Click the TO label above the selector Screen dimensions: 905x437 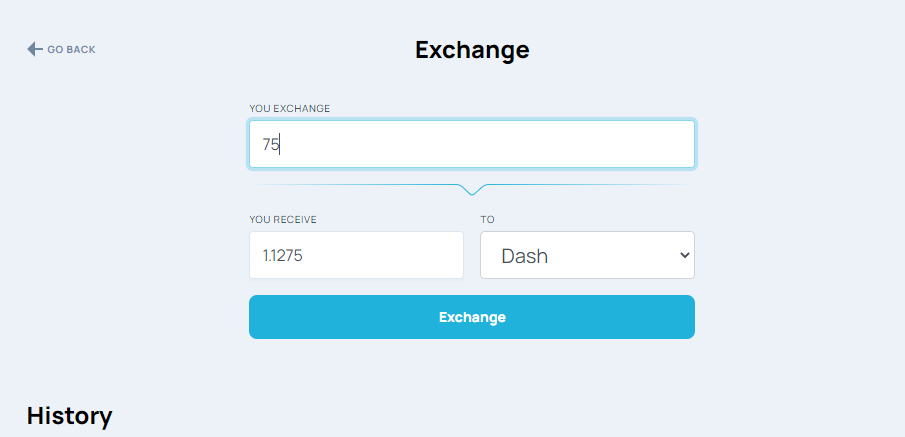487,219
